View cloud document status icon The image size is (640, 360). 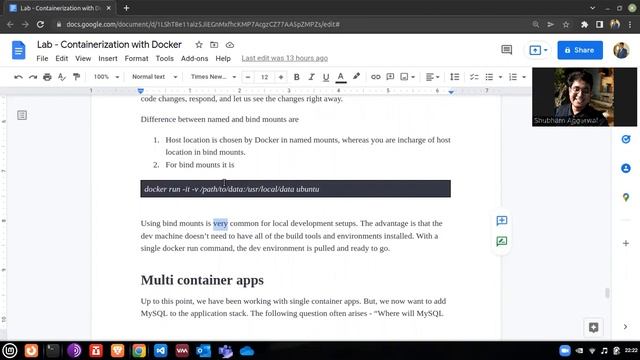pyautogui.click(x=230, y=45)
